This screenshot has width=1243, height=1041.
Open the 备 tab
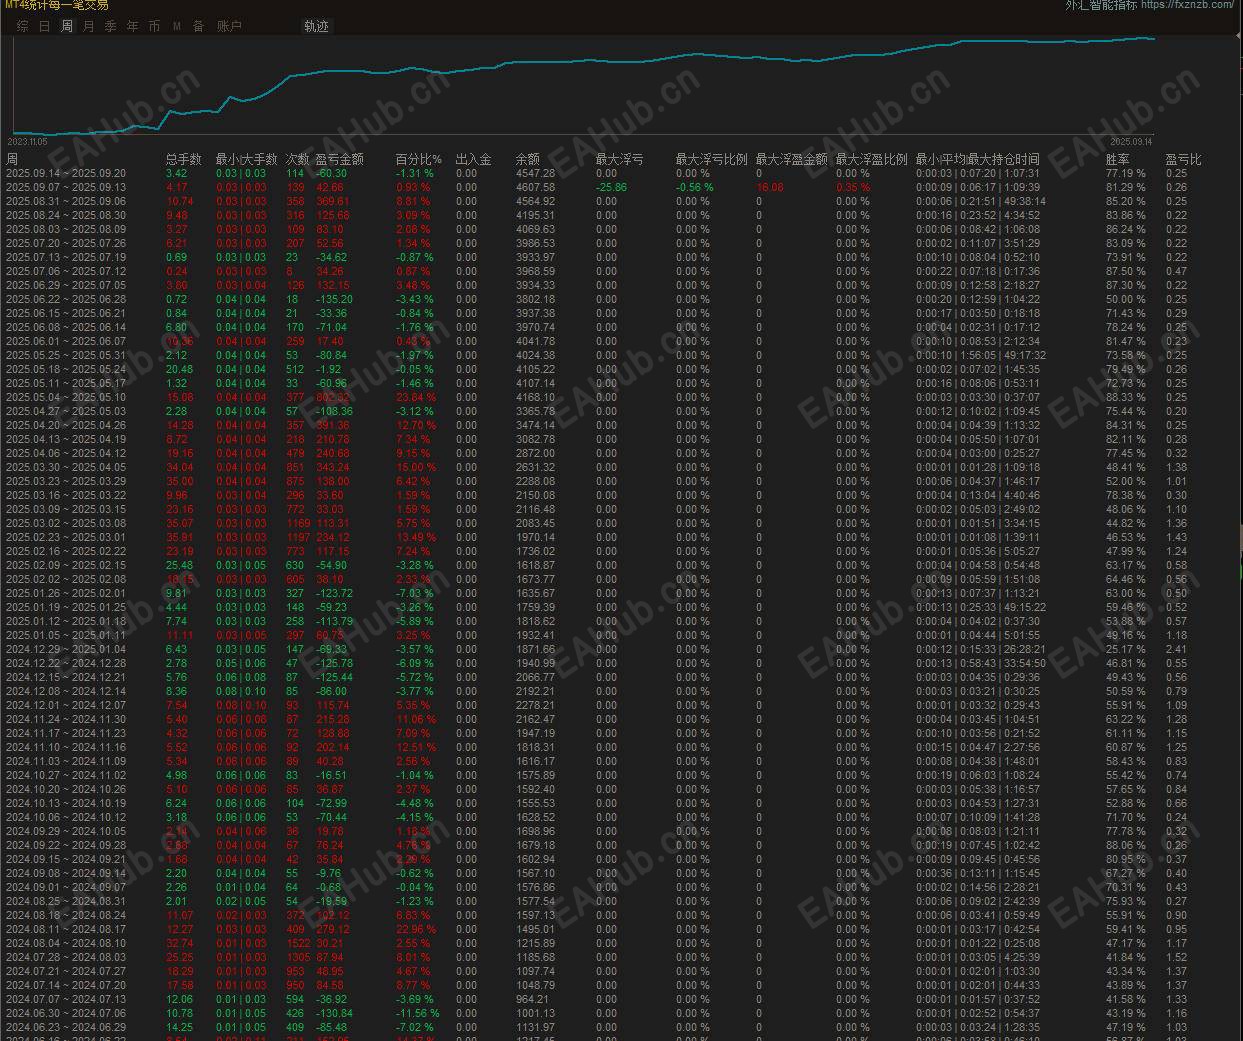point(198,27)
